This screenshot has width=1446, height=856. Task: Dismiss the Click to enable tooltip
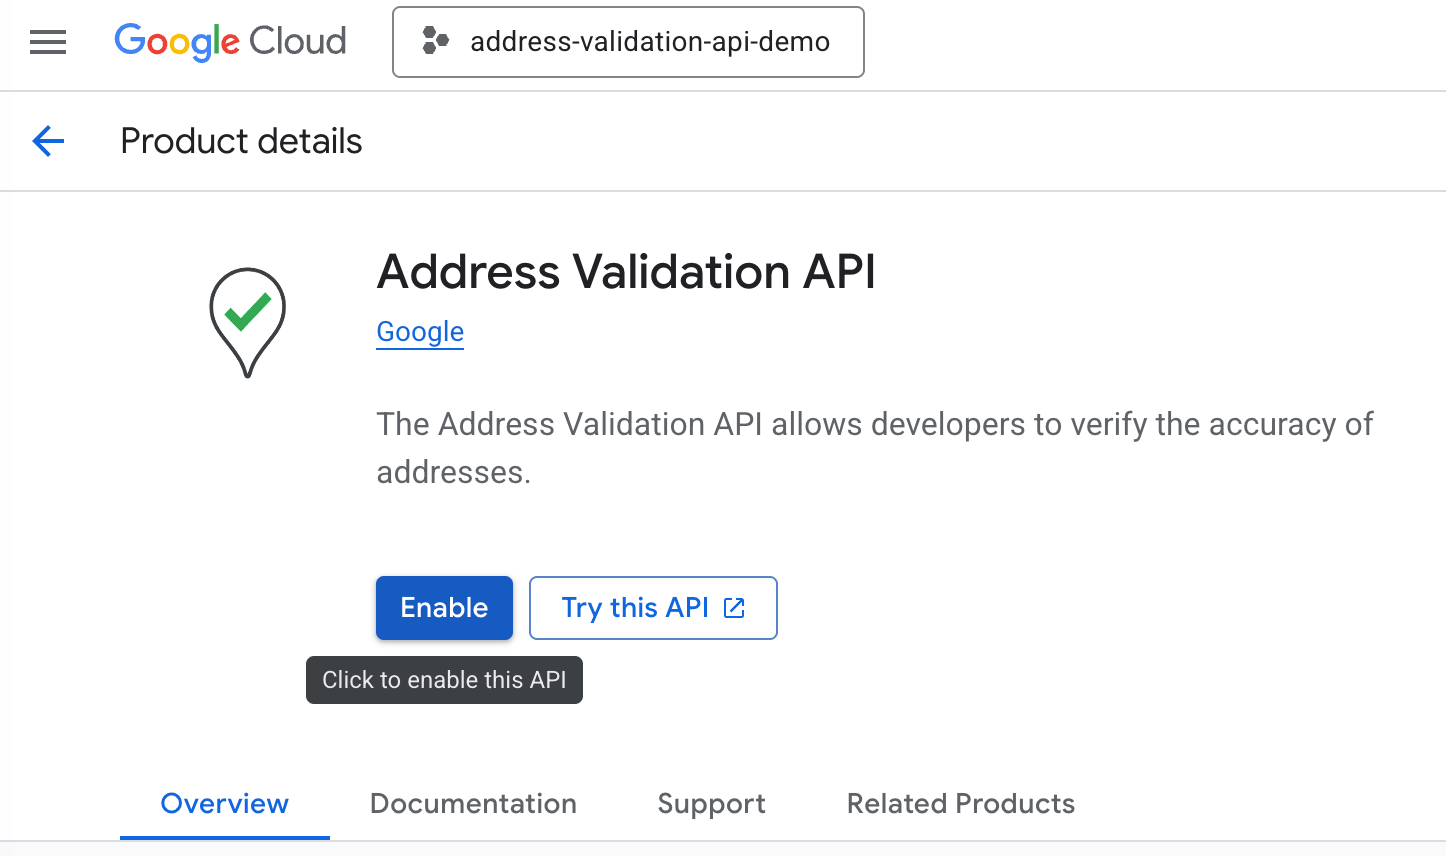(x=444, y=680)
